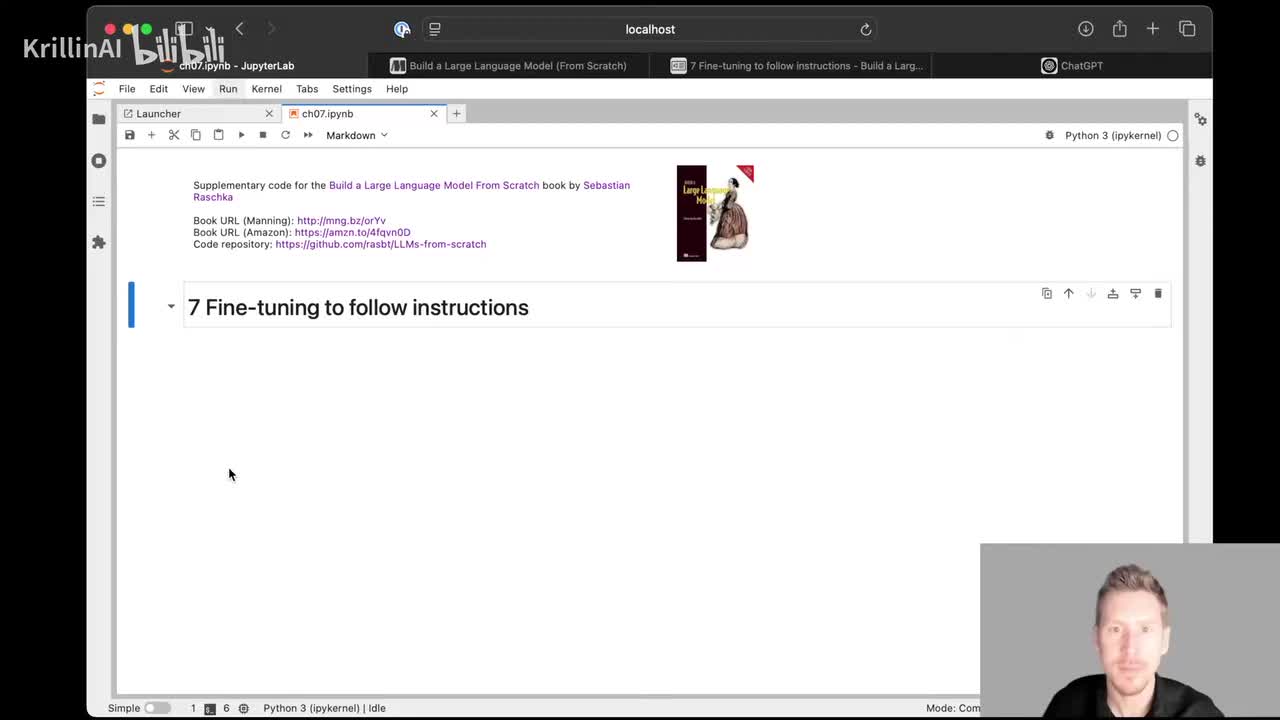Click the Python 3 (ipykernel) kernel name

[1112, 135]
